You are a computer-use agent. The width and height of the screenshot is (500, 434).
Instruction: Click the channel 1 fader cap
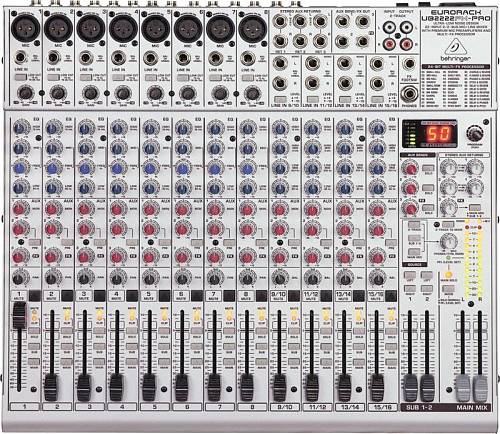point(19,316)
